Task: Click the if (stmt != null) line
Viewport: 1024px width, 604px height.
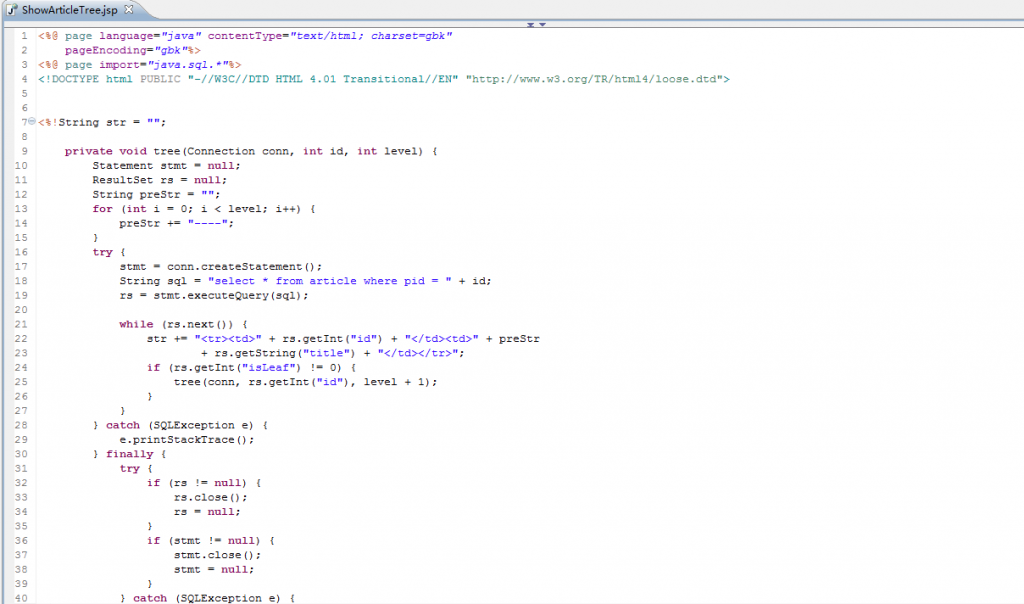Action: [x=210, y=541]
